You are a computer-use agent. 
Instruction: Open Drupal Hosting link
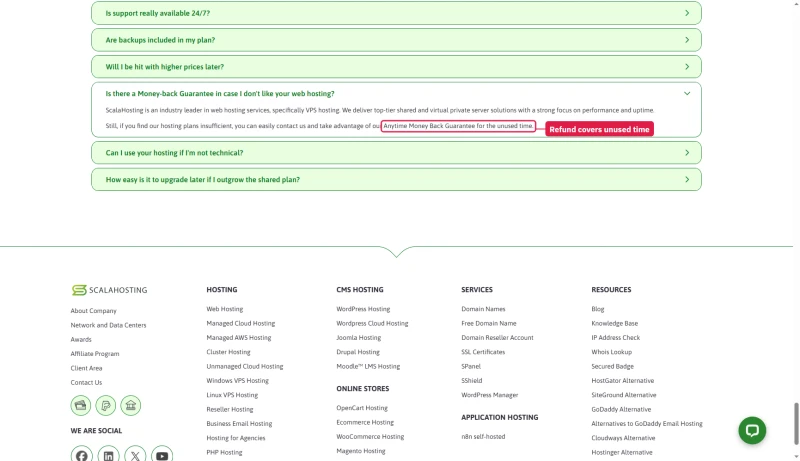[358, 352]
